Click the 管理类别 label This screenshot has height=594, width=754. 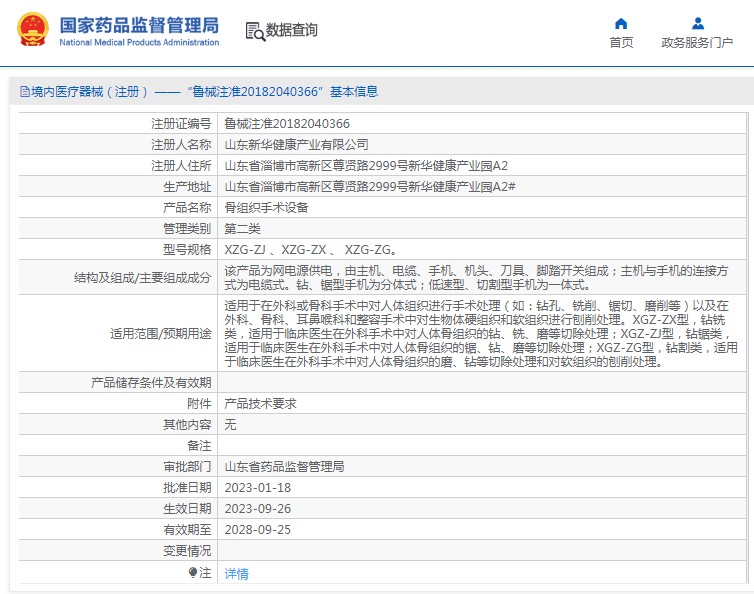[x=187, y=228]
